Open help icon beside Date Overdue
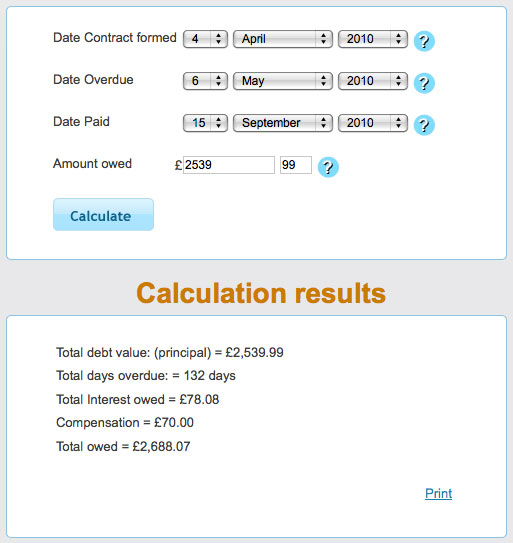Image resolution: width=513 pixels, height=543 pixels. (x=424, y=83)
